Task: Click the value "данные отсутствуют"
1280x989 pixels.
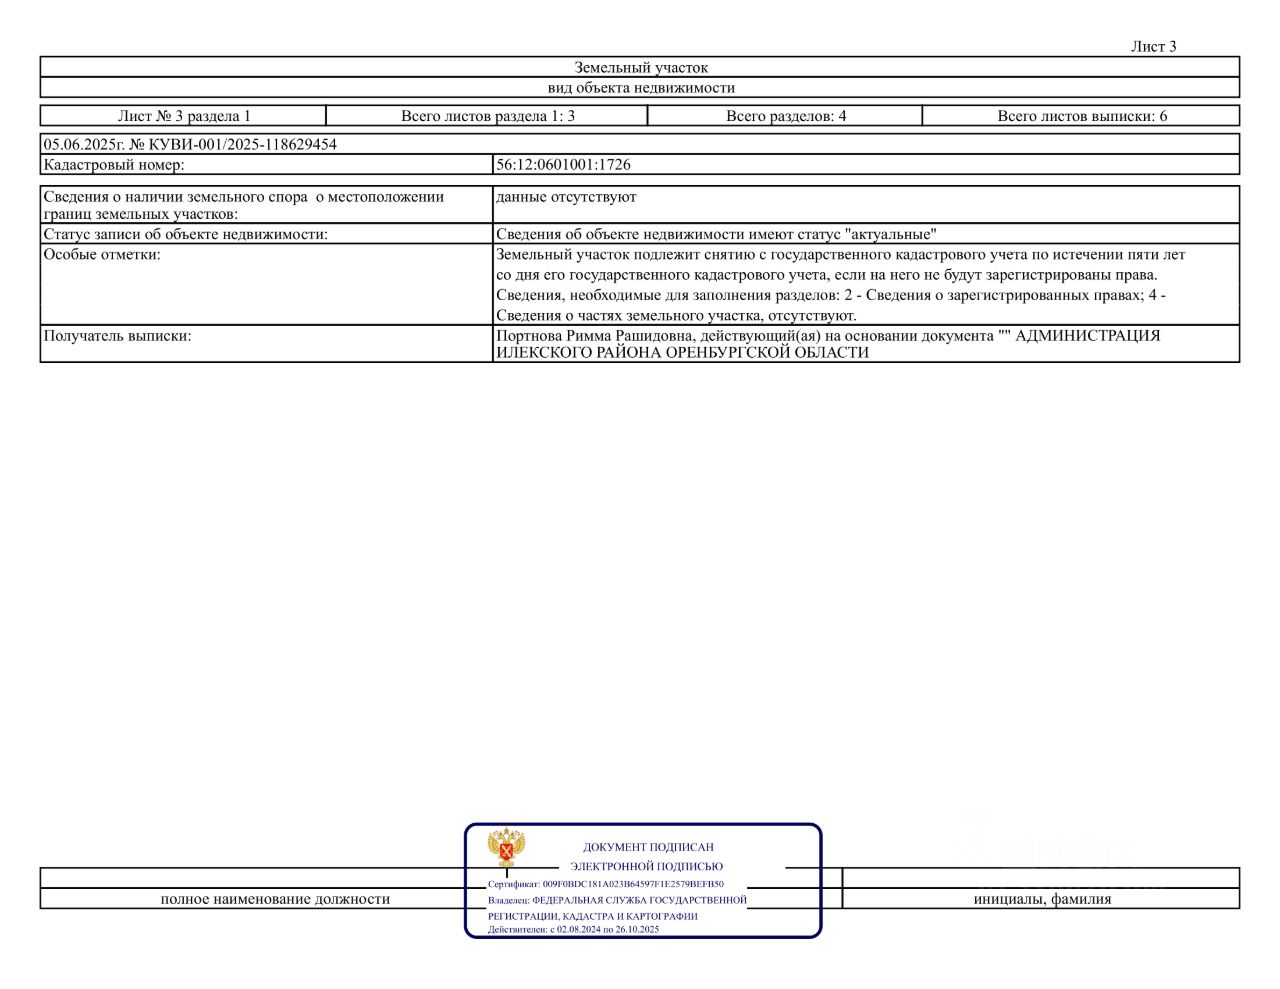Action: (x=566, y=197)
